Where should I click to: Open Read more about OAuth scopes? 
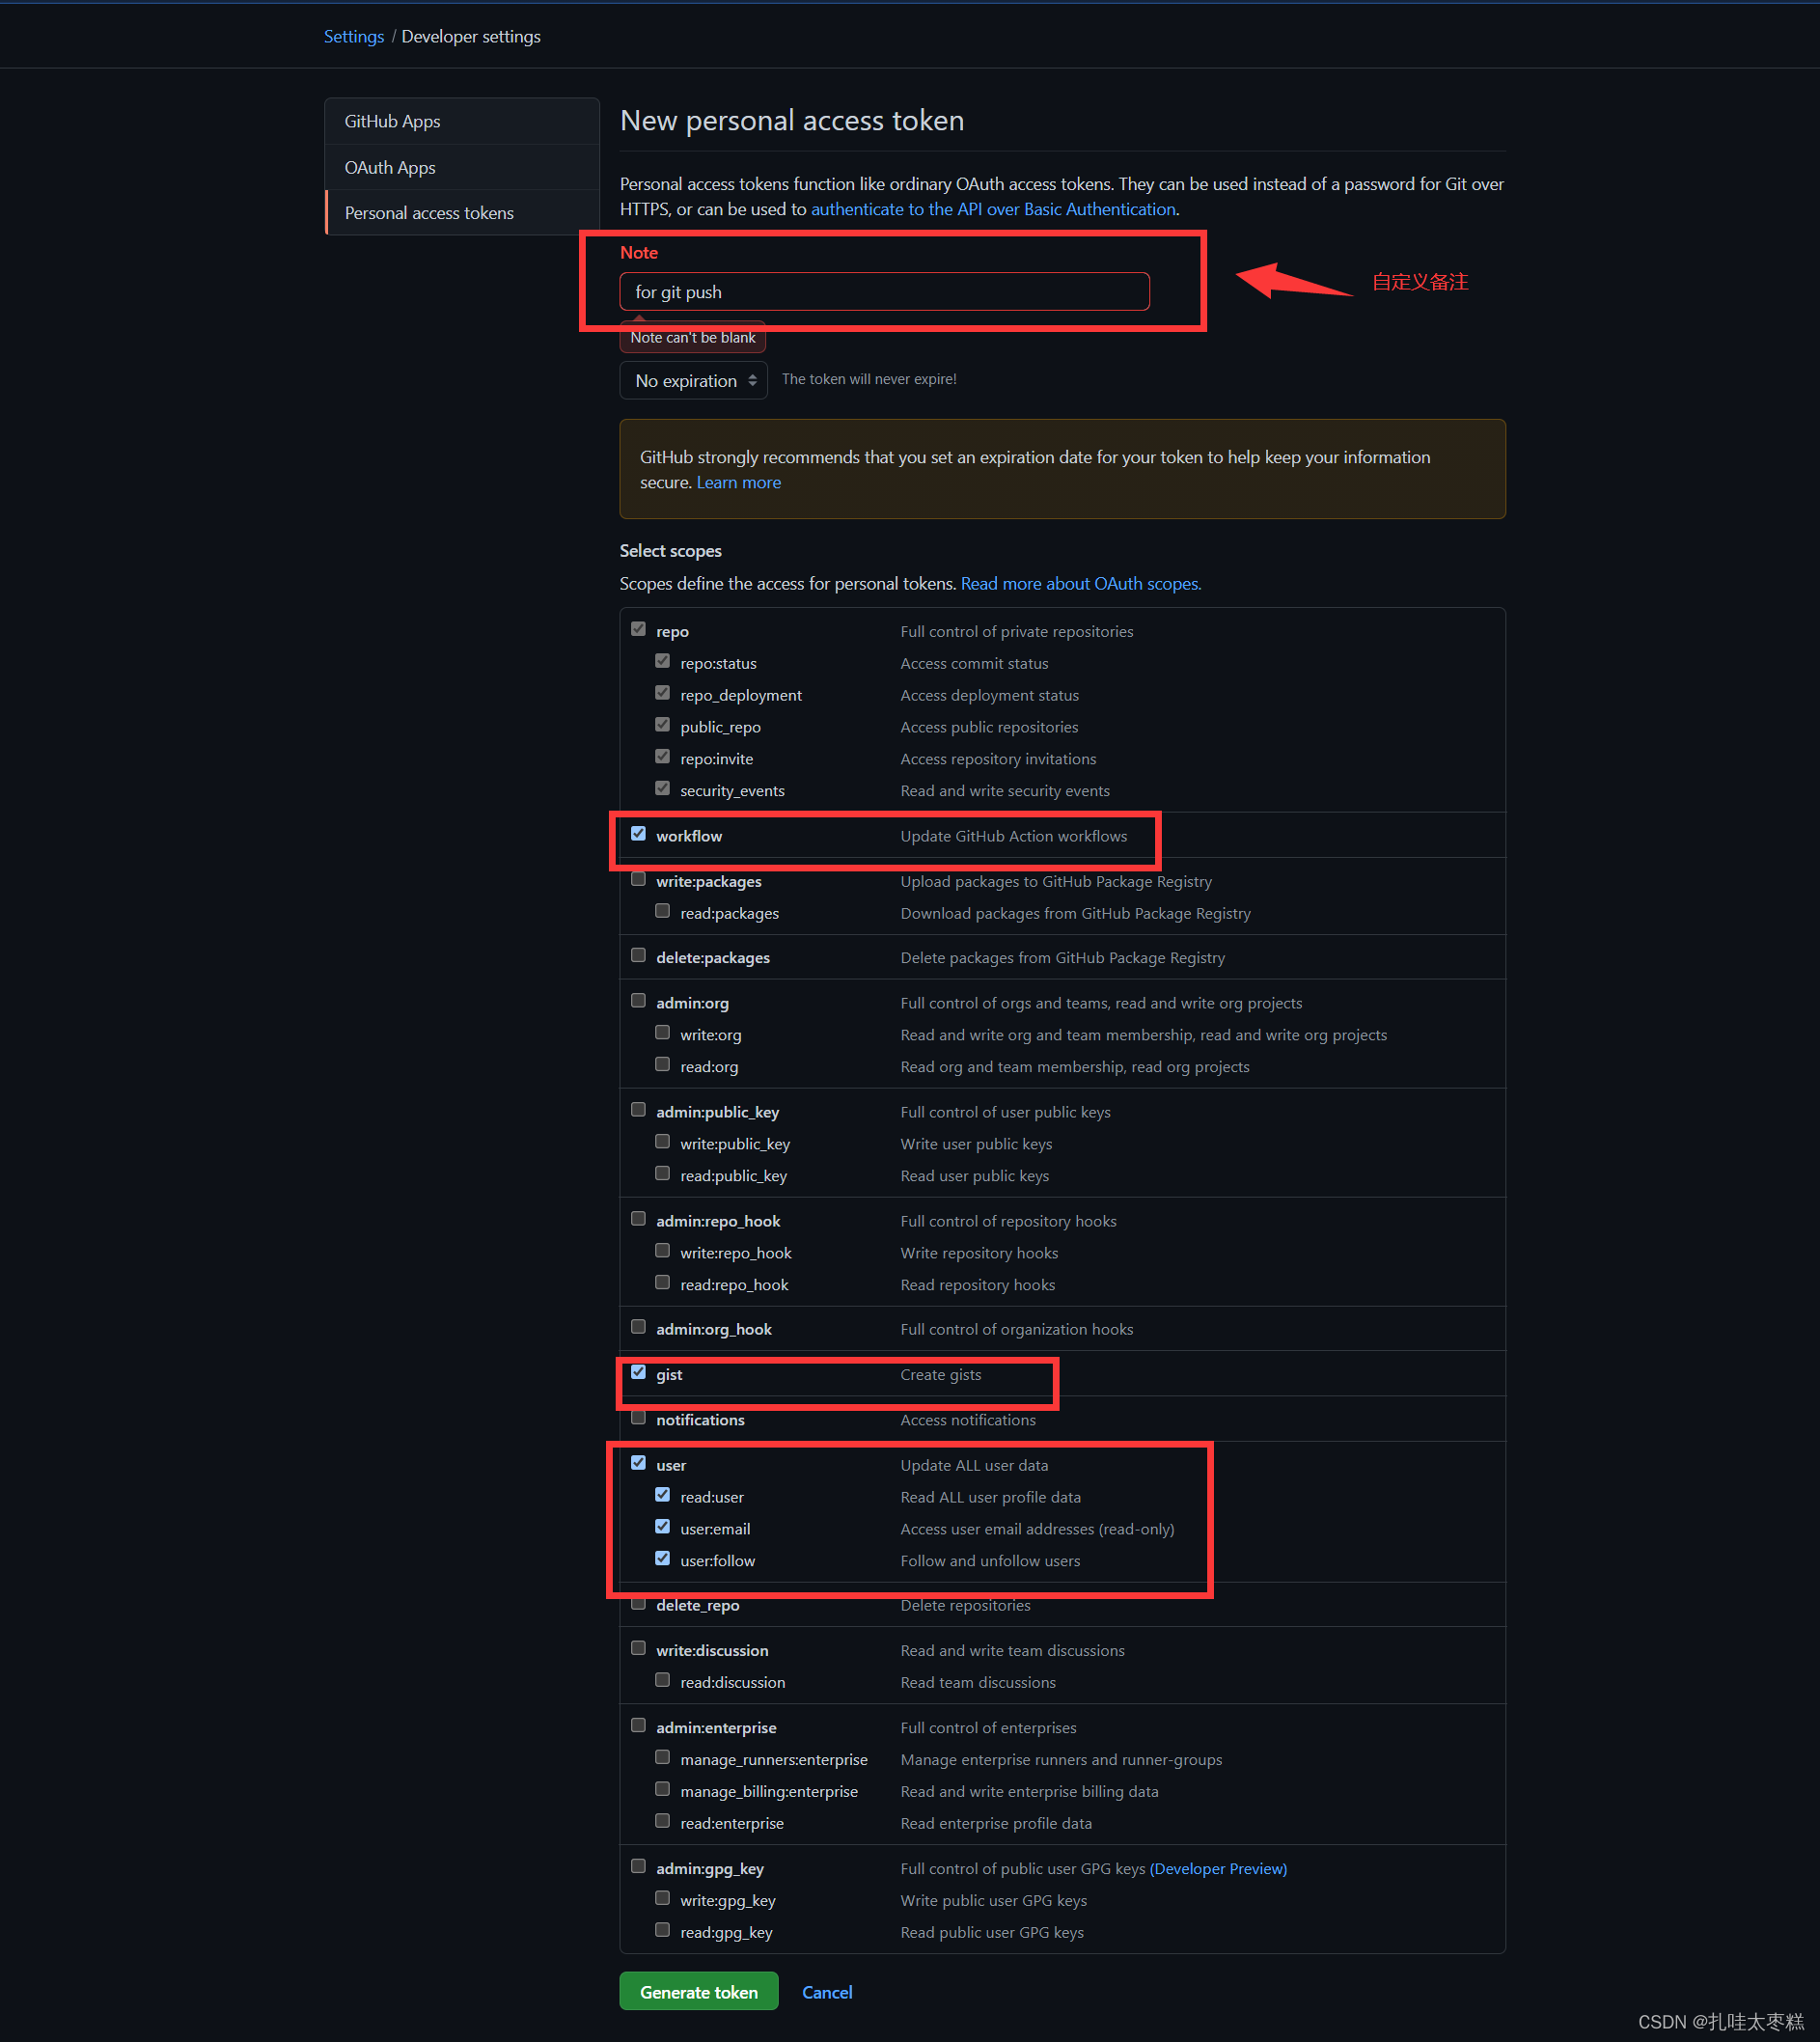pyautogui.click(x=1080, y=583)
